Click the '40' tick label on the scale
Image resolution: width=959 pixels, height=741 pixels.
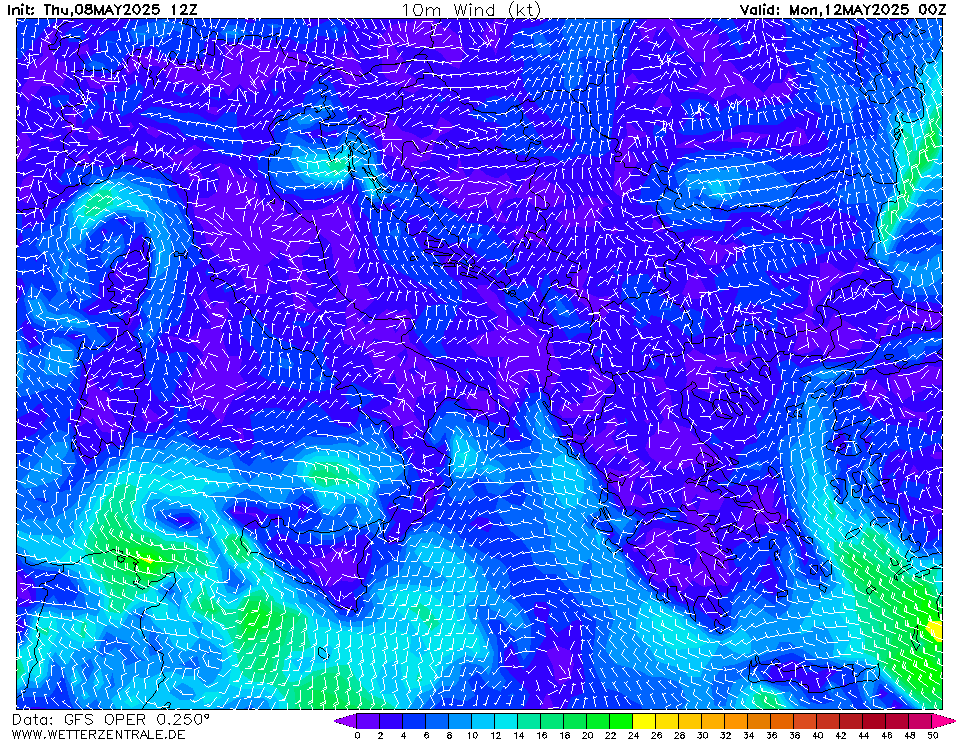tap(817, 735)
